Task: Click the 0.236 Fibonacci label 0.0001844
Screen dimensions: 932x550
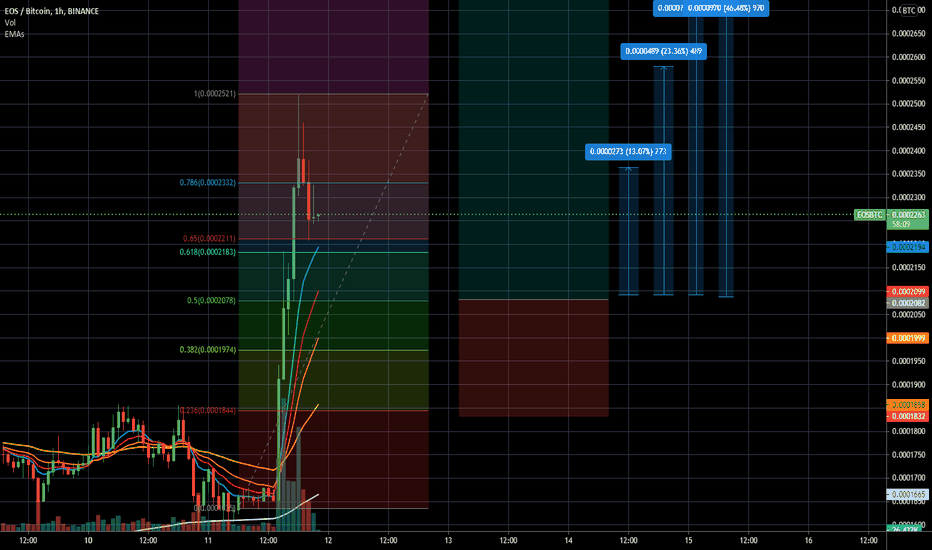Action: tap(207, 410)
